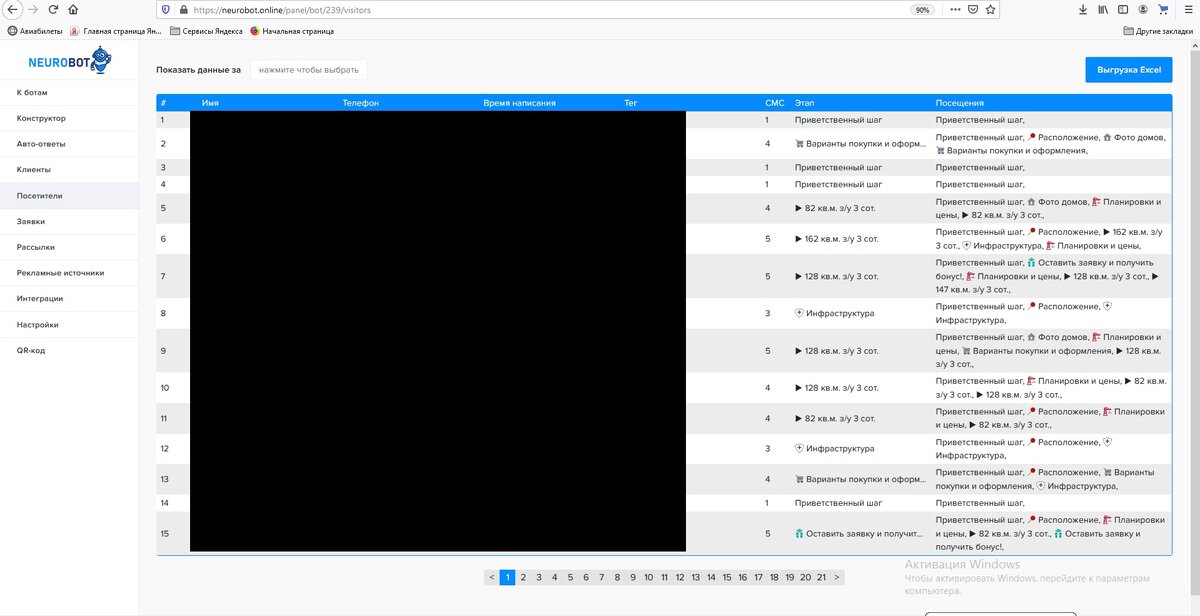
Task: Go back with the browser back arrow
Action: click(11, 9)
